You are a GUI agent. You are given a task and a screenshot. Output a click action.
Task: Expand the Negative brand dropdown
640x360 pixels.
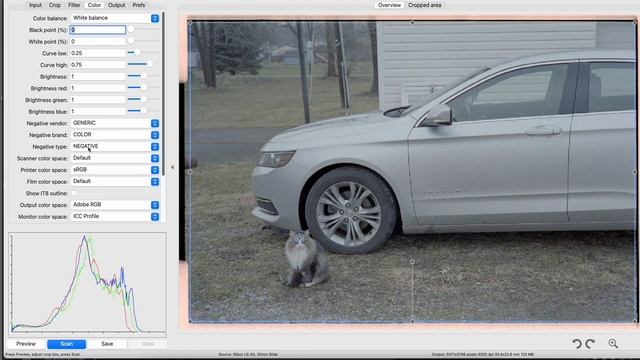point(115,135)
